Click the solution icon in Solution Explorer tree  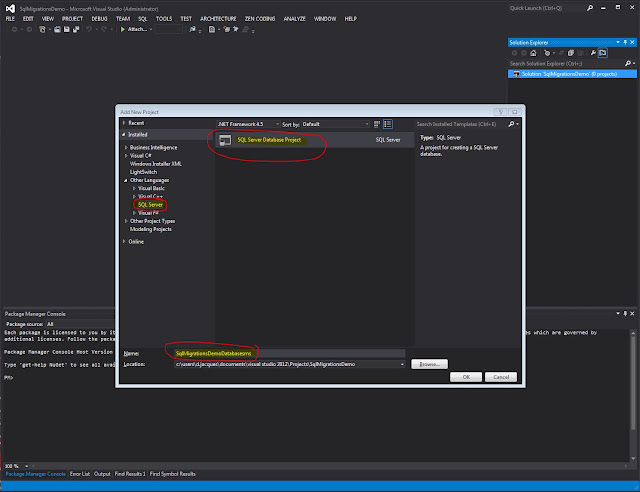pos(516,74)
